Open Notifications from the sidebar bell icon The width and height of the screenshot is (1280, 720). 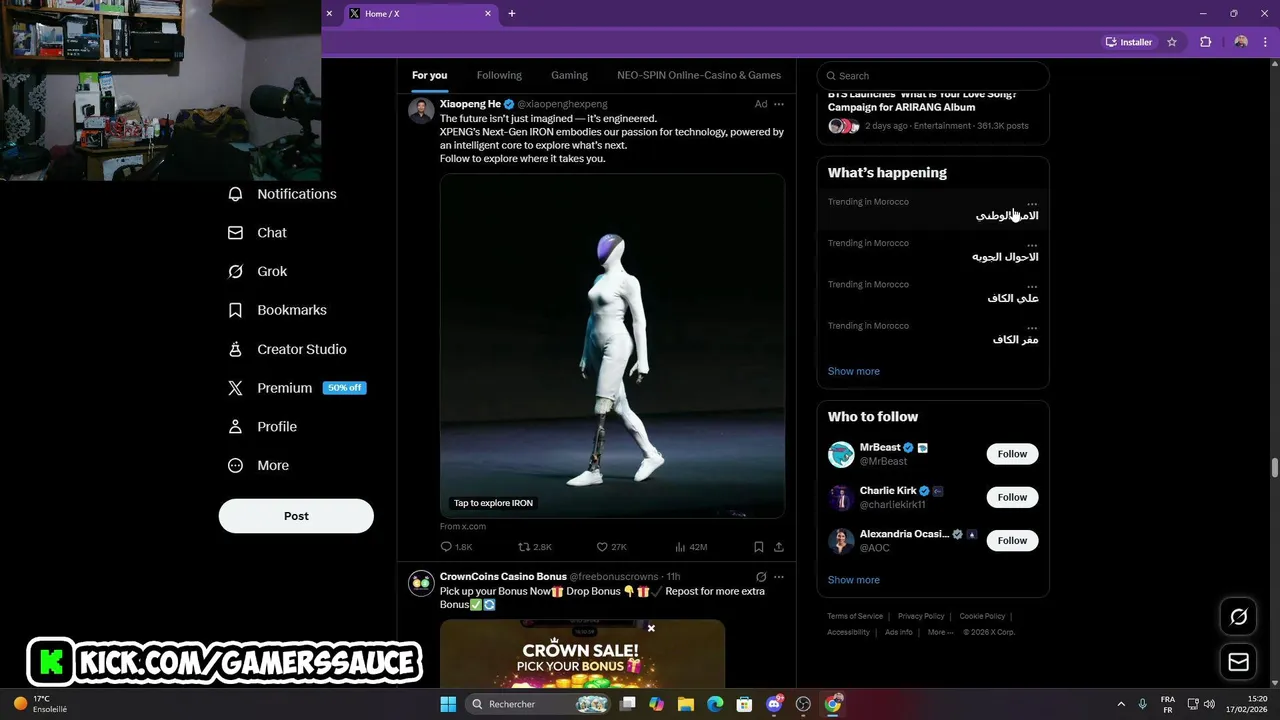(x=235, y=194)
